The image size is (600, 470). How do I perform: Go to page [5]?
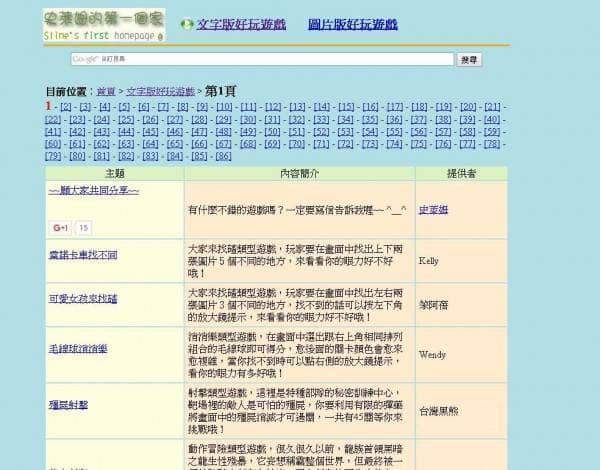click(124, 107)
